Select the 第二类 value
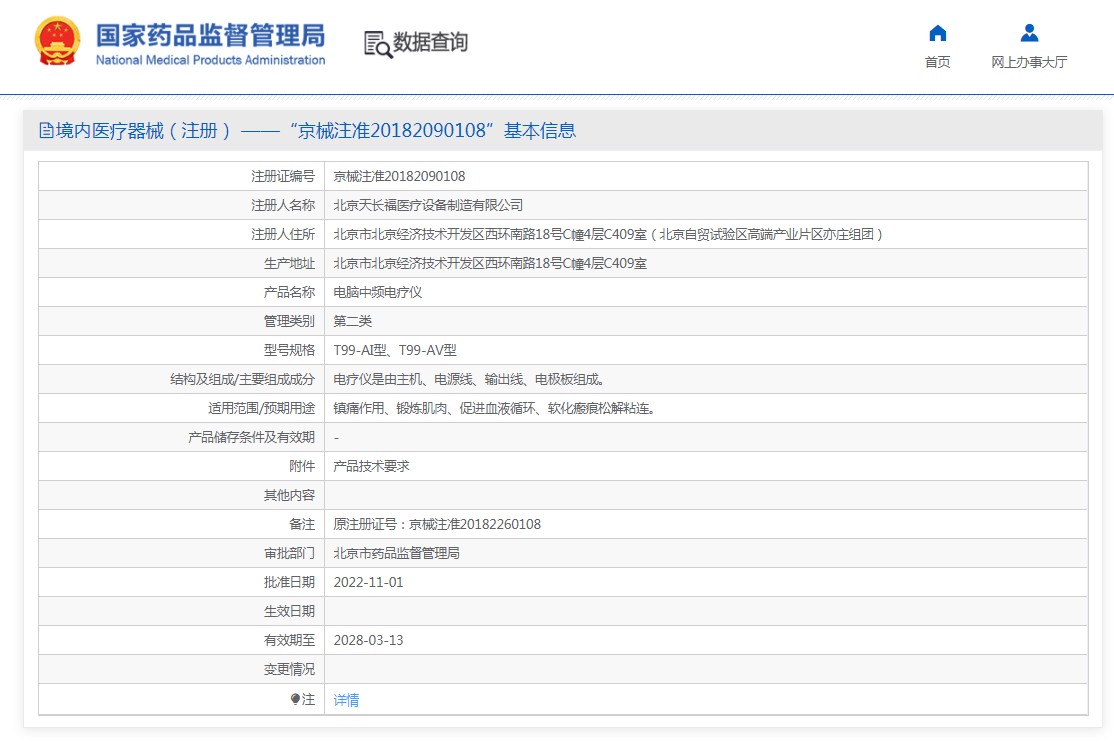This screenshot has height=745, width=1114. 352,321
